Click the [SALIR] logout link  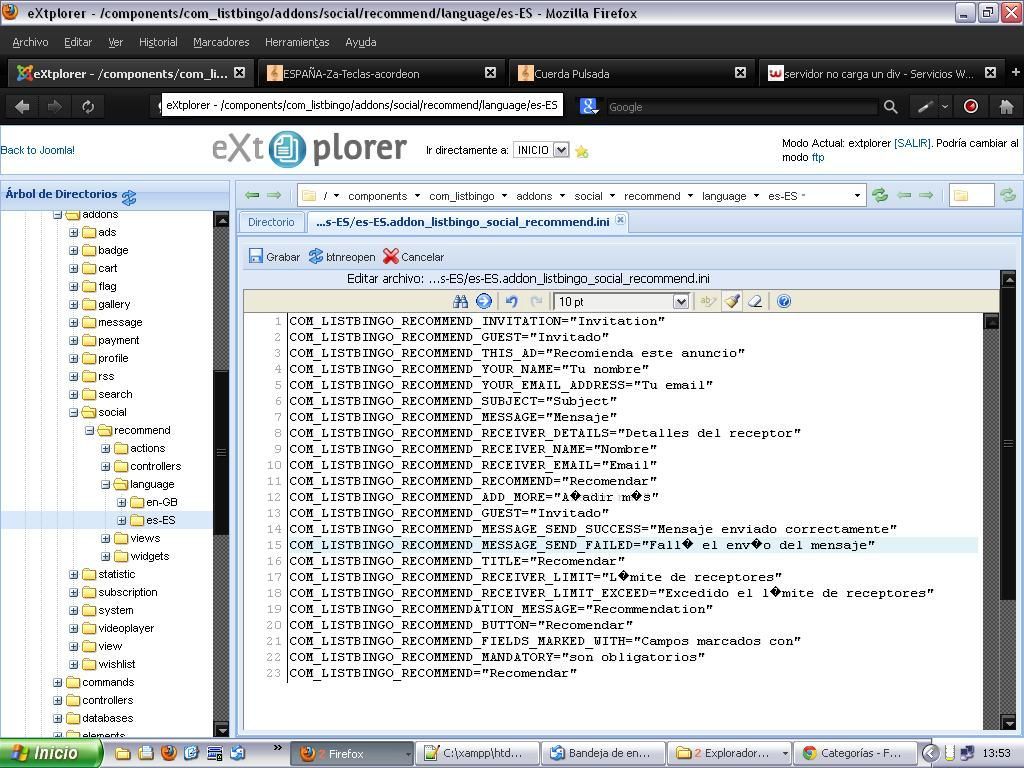point(912,143)
